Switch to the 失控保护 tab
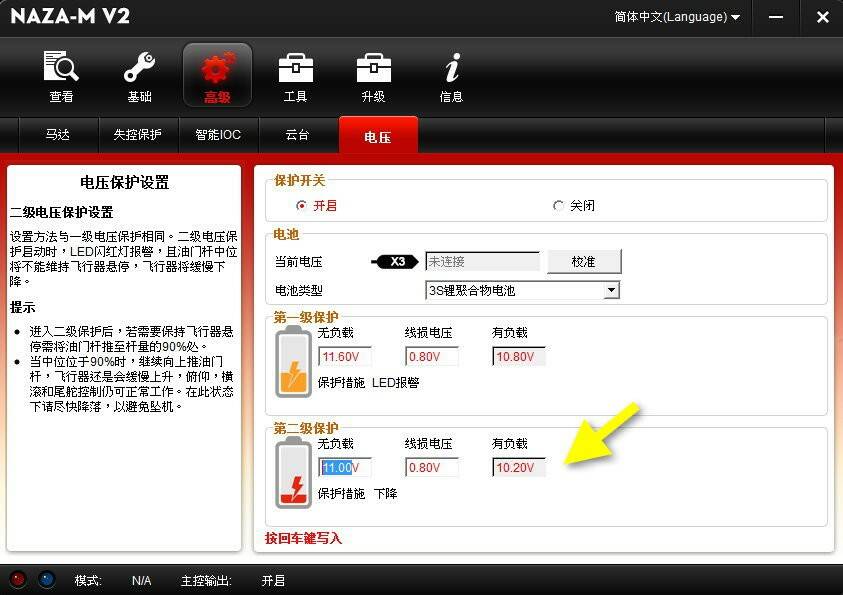Viewport: 843px width, 595px height. coord(138,135)
